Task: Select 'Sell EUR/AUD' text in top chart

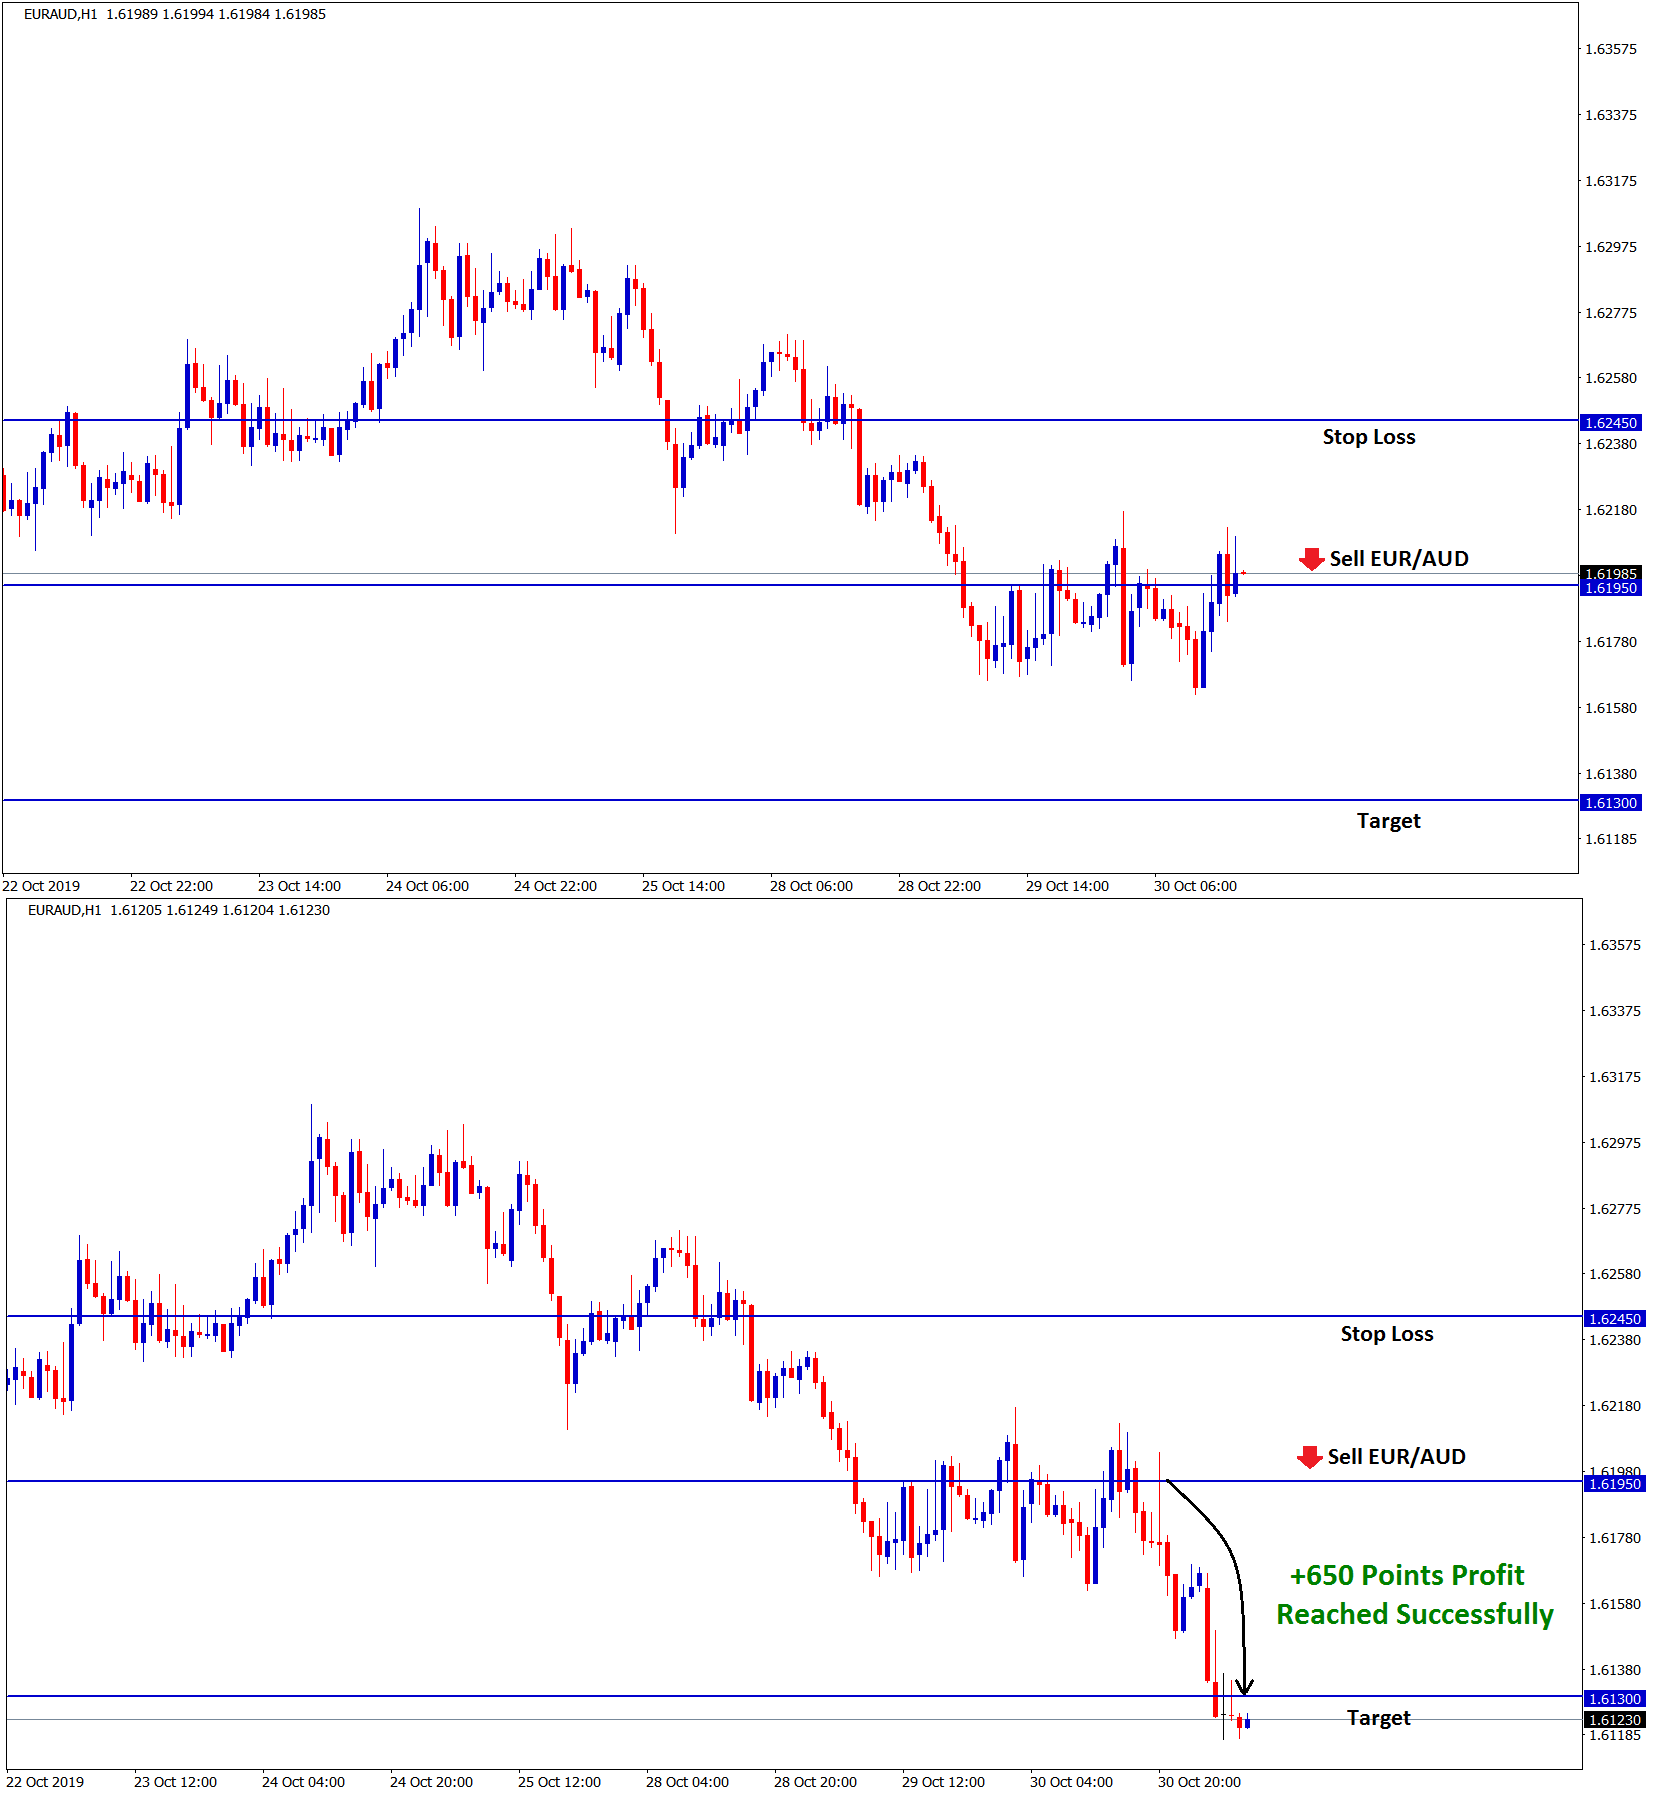Action: tap(1399, 559)
